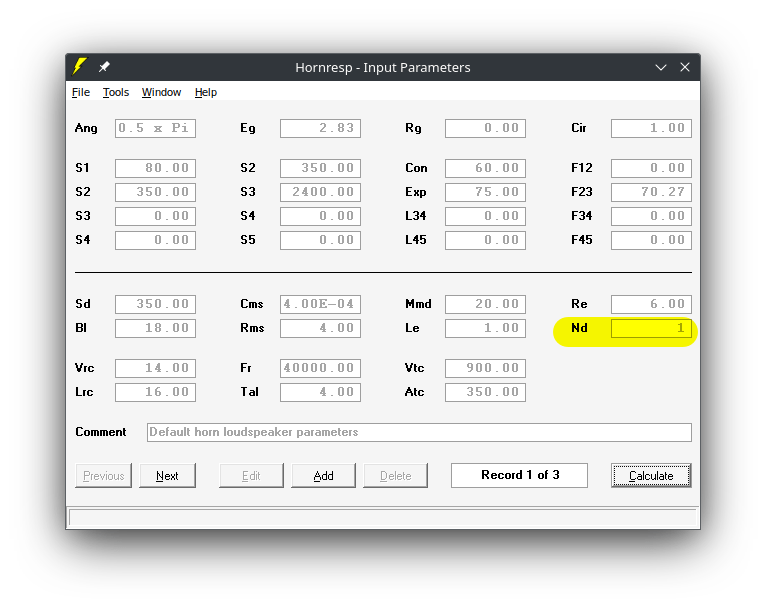This screenshot has width=767, height=608.
Task: Click the Vtc field with 900.00
Action: point(485,368)
